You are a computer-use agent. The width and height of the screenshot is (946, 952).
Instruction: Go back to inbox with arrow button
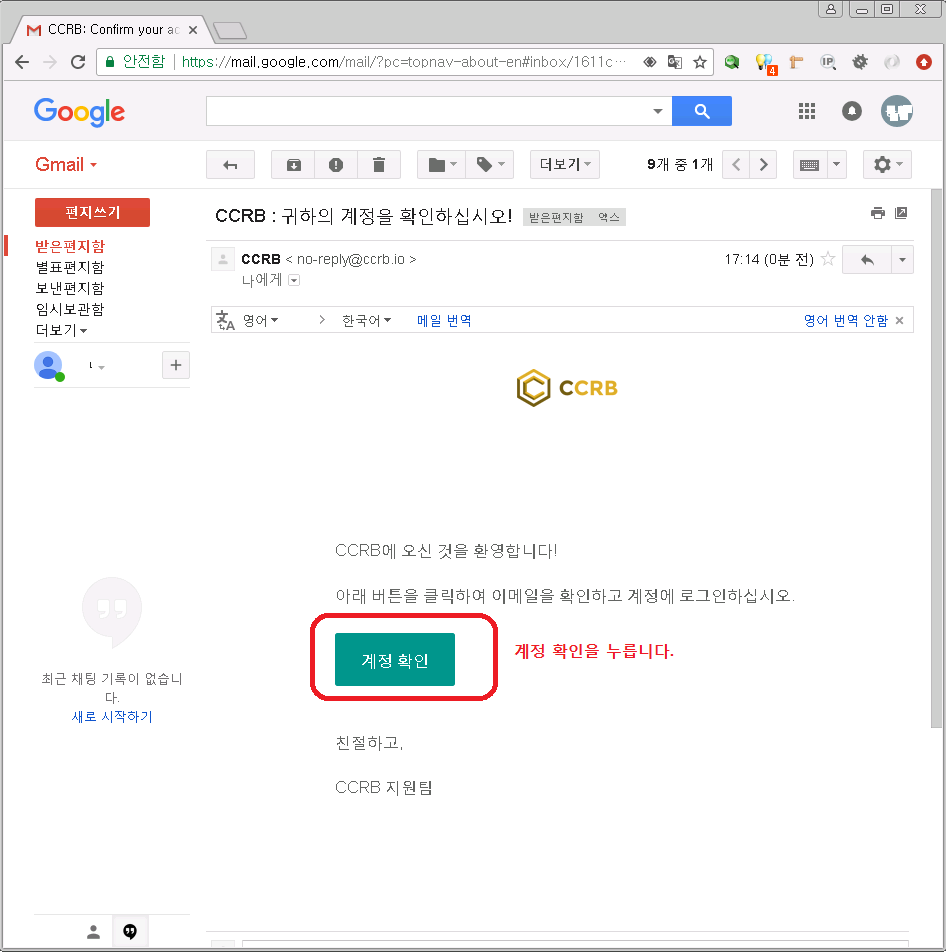230,165
